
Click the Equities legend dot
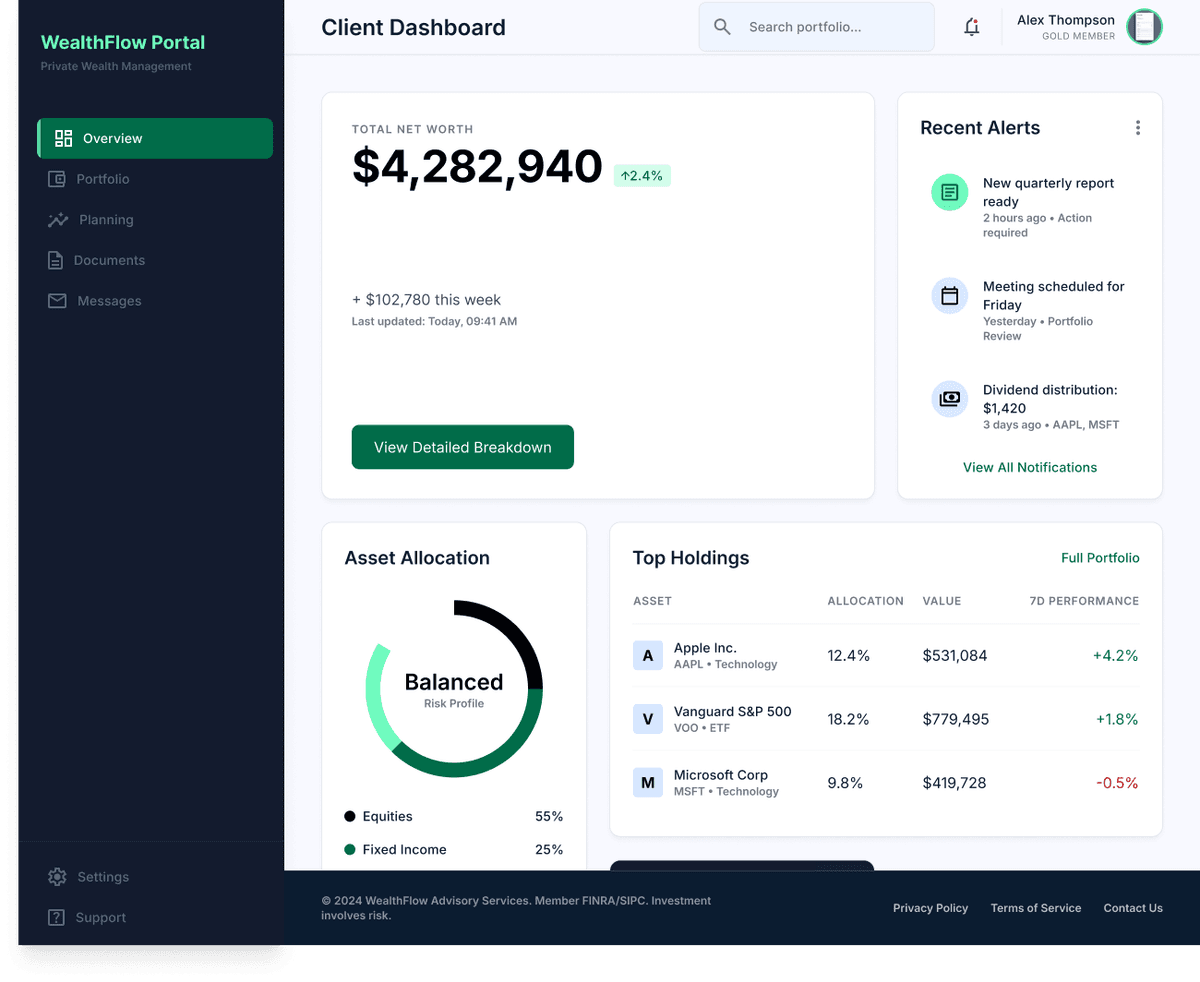click(350, 817)
